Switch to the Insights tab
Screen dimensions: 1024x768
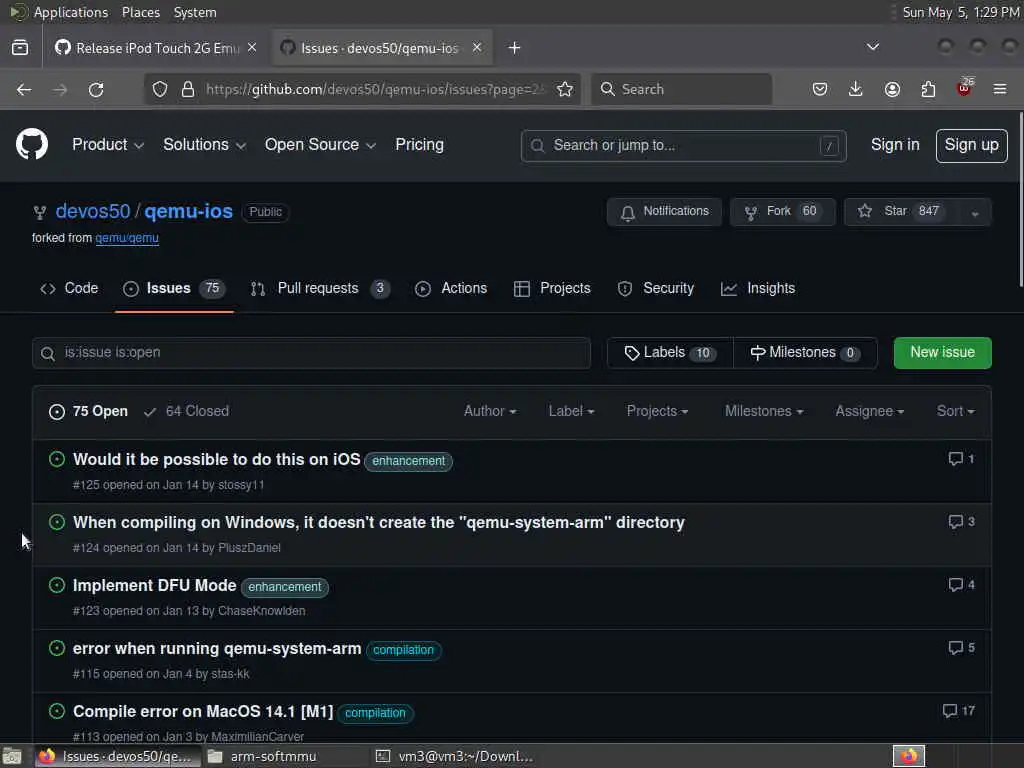[x=758, y=289]
